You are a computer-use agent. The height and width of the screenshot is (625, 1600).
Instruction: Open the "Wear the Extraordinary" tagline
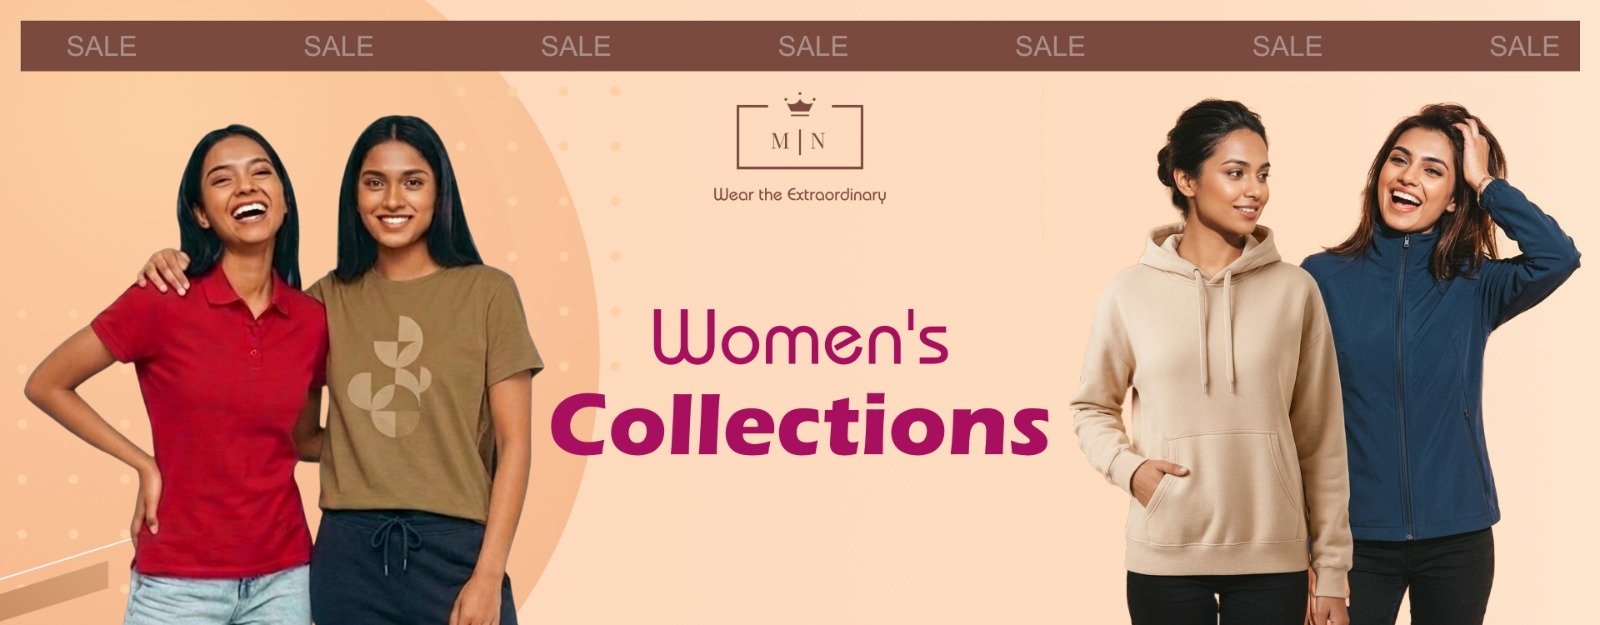tap(799, 195)
